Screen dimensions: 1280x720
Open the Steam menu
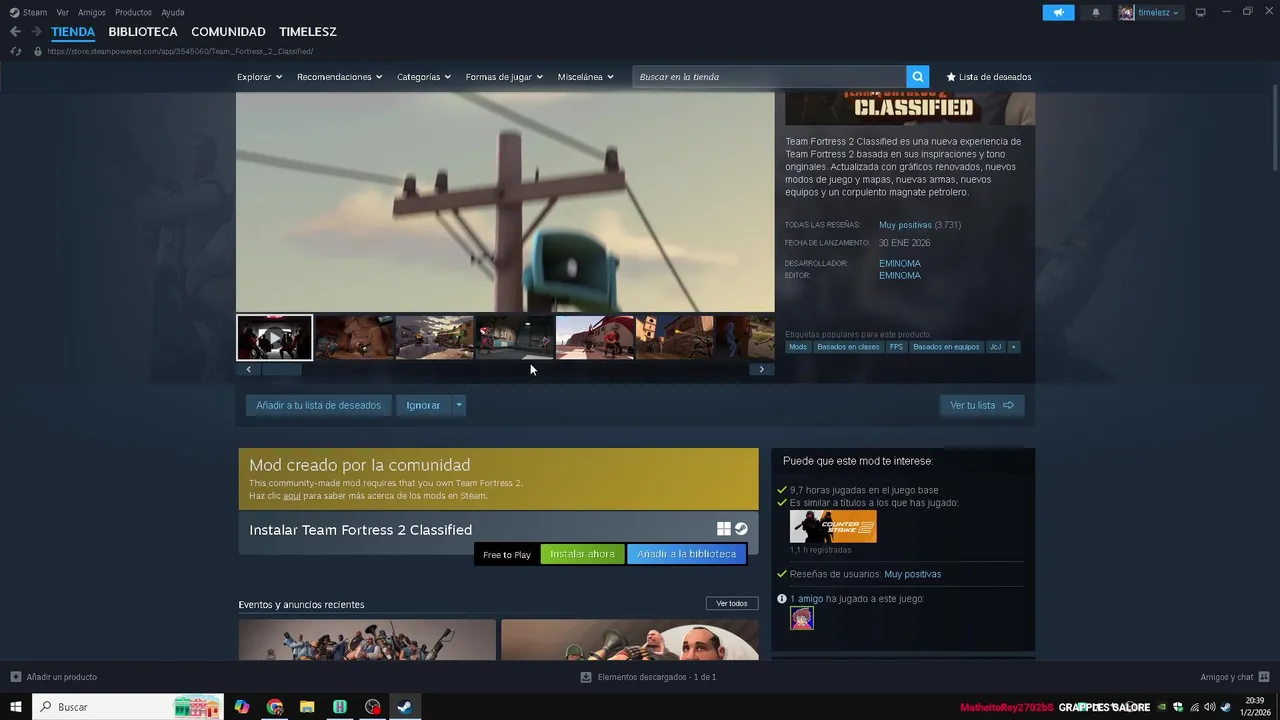(x=29, y=12)
